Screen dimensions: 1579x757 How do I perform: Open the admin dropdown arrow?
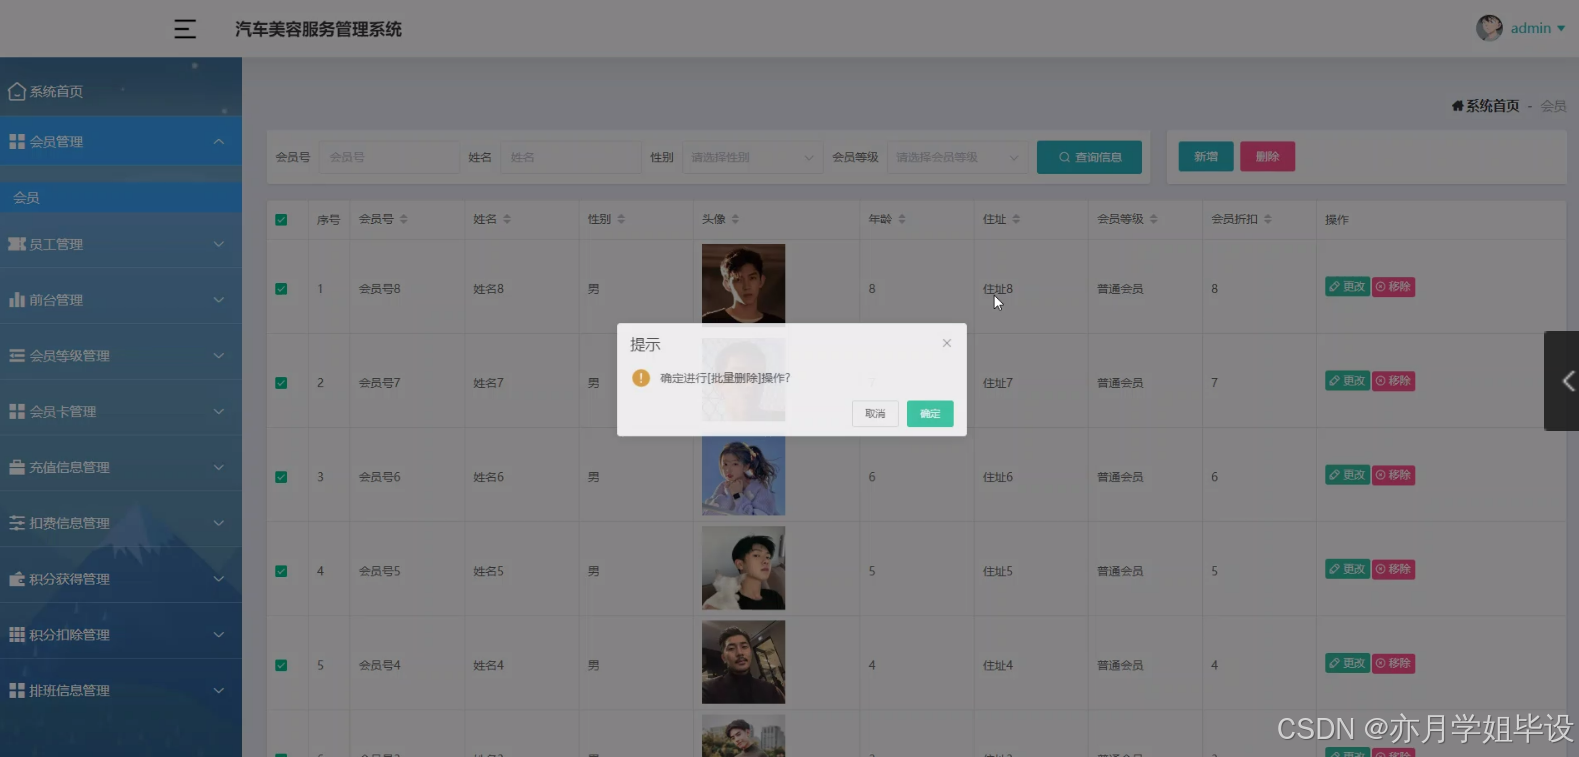pos(1561,29)
